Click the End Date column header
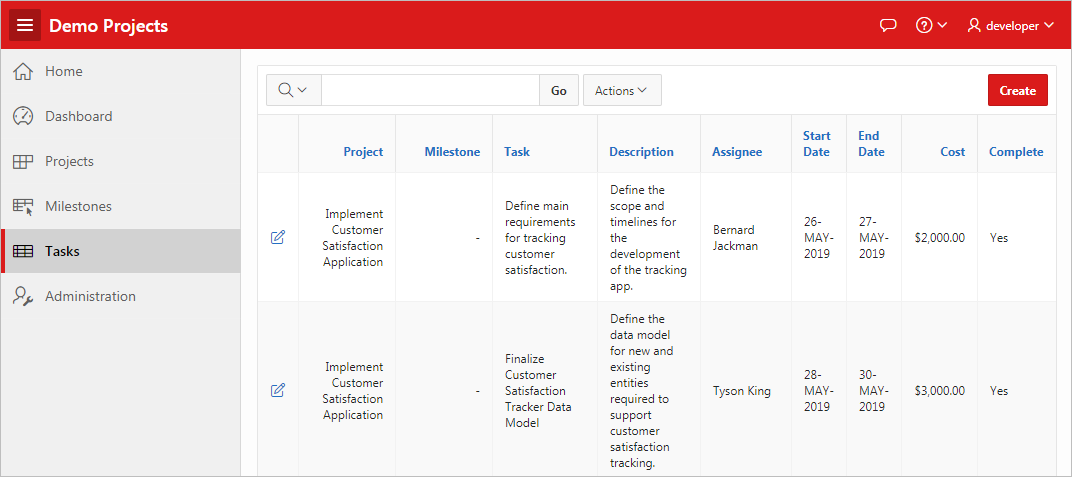1072x477 pixels. pyautogui.click(x=872, y=144)
